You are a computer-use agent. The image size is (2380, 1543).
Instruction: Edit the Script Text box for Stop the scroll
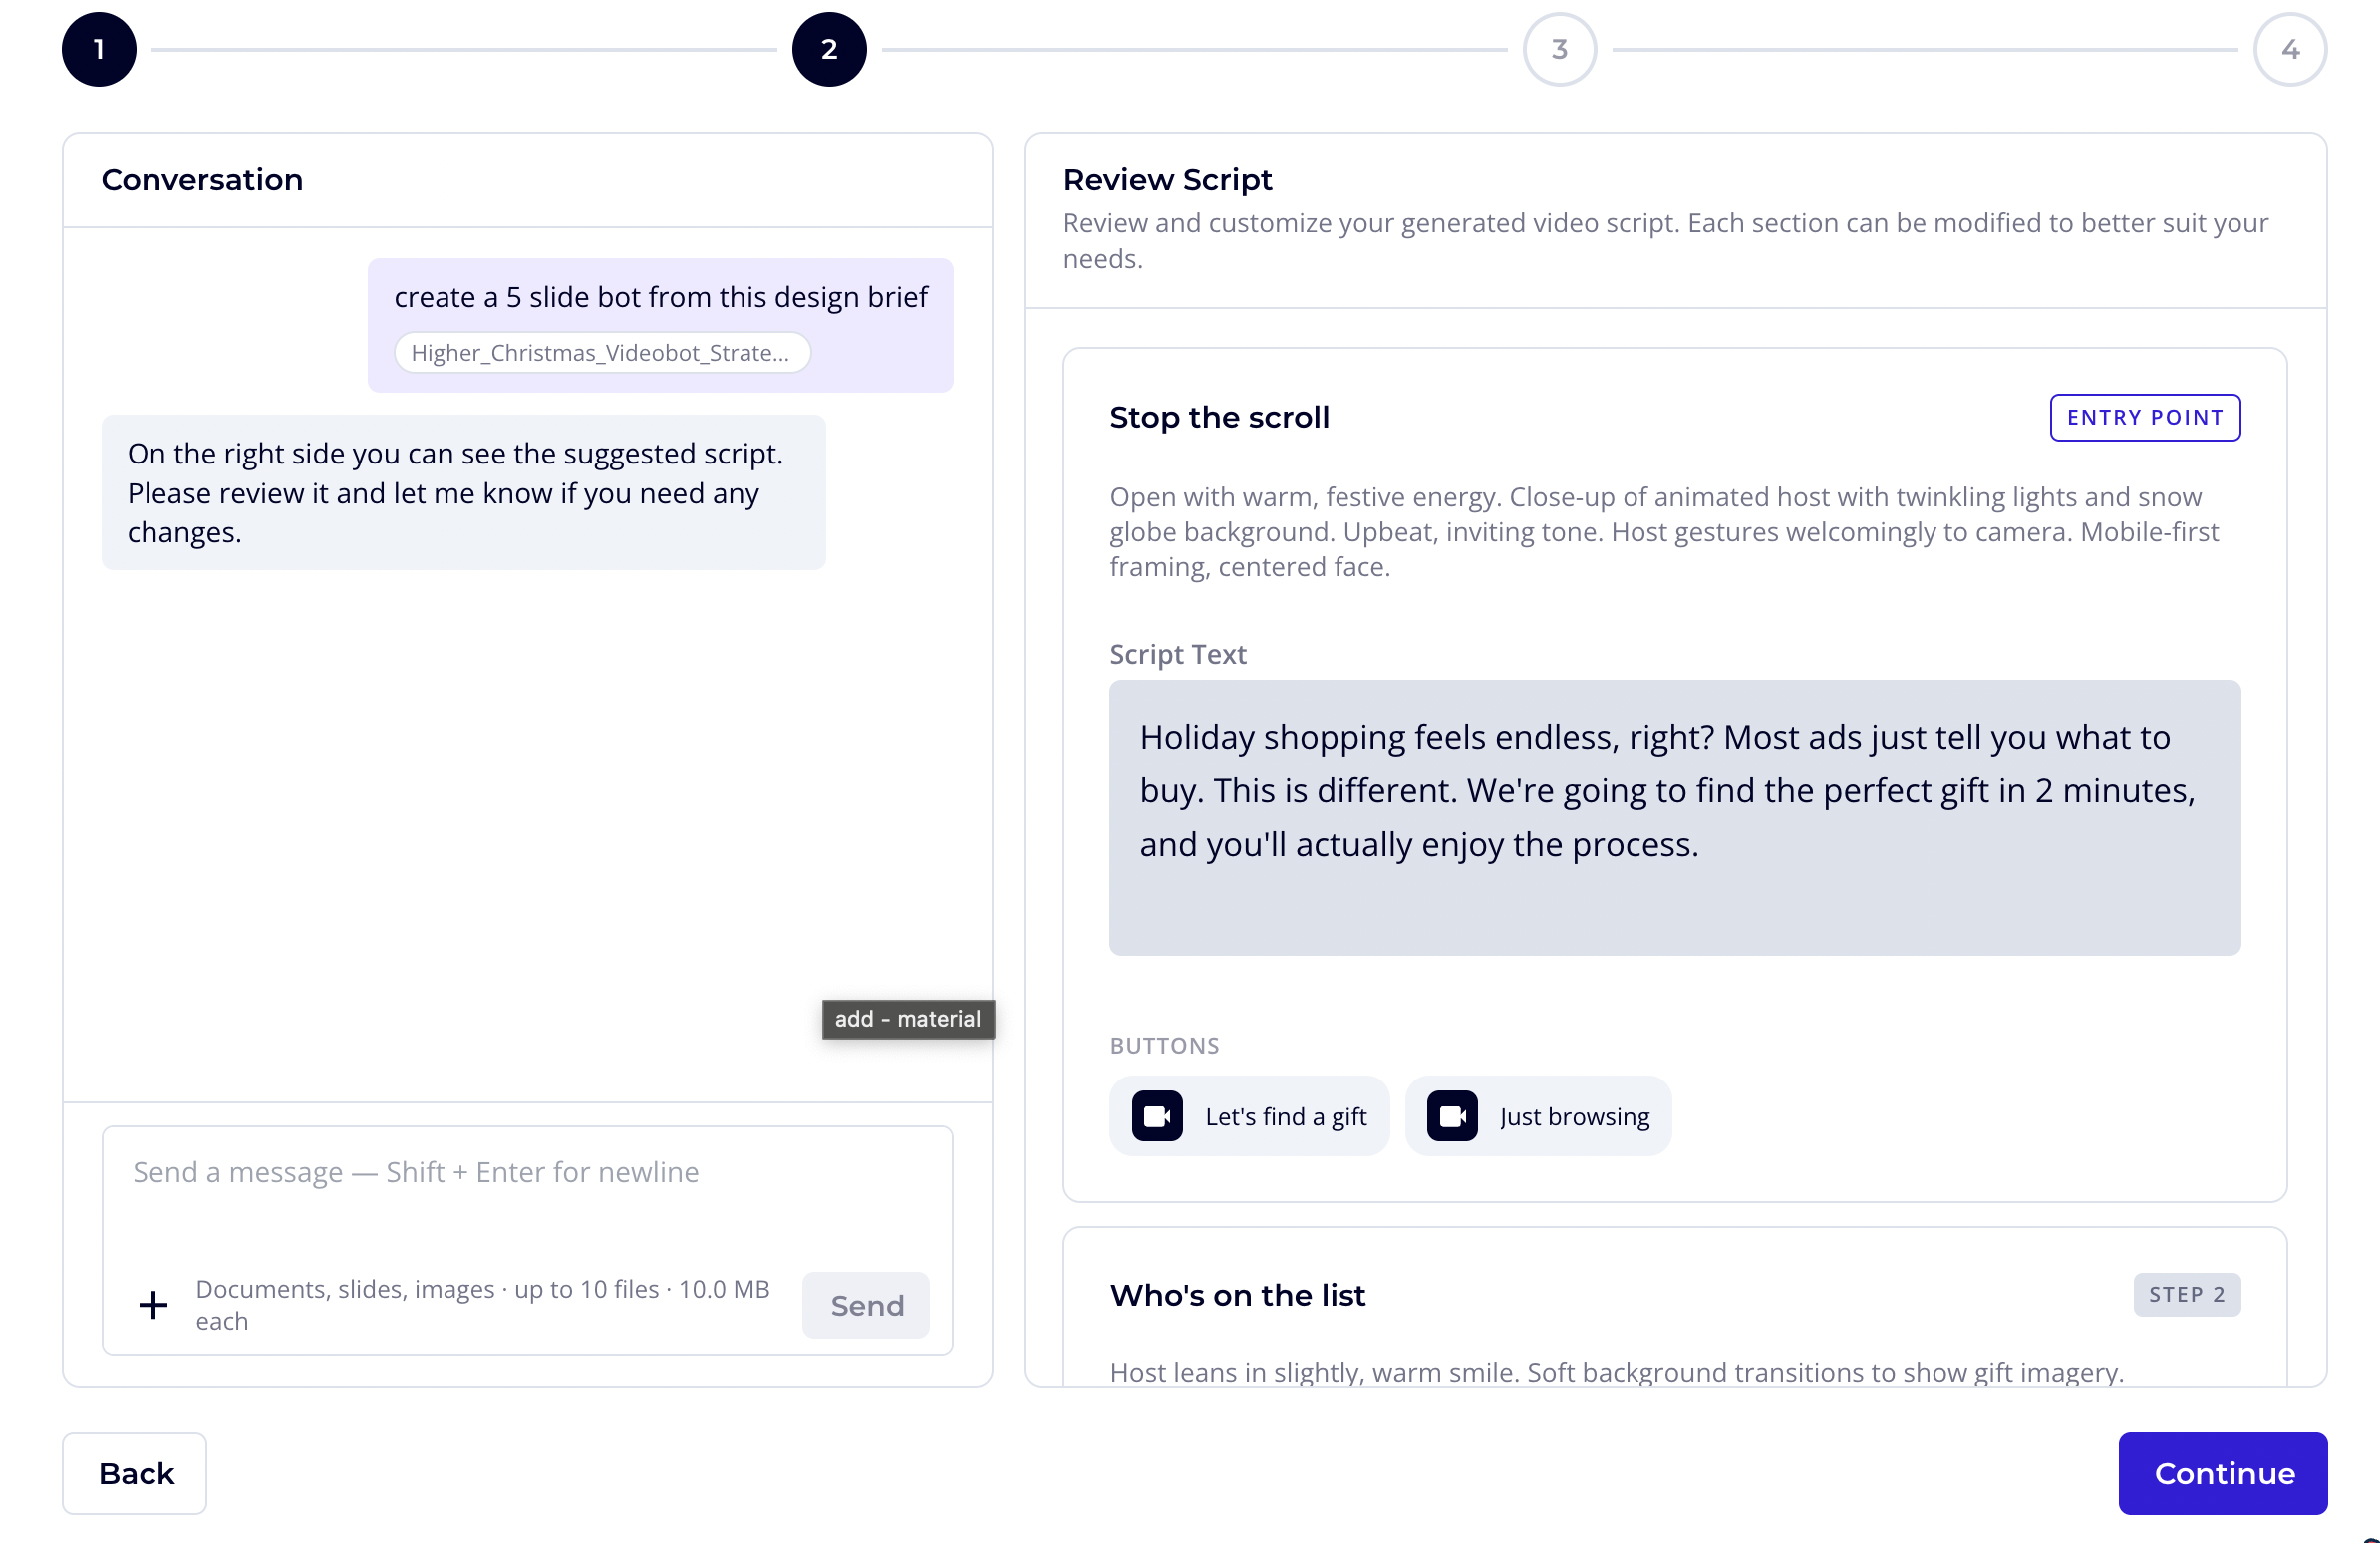pyautogui.click(x=1675, y=817)
